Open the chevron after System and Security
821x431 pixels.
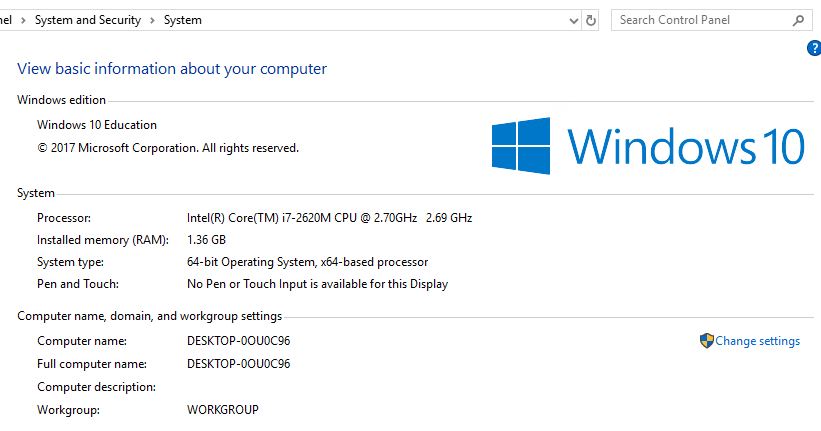point(152,20)
